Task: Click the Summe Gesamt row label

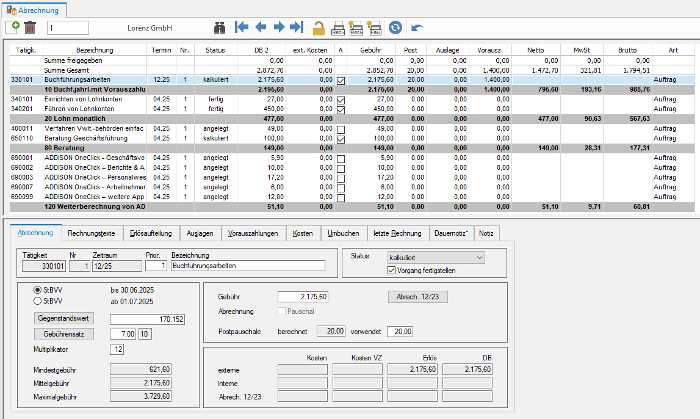Action: click(67, 70)
